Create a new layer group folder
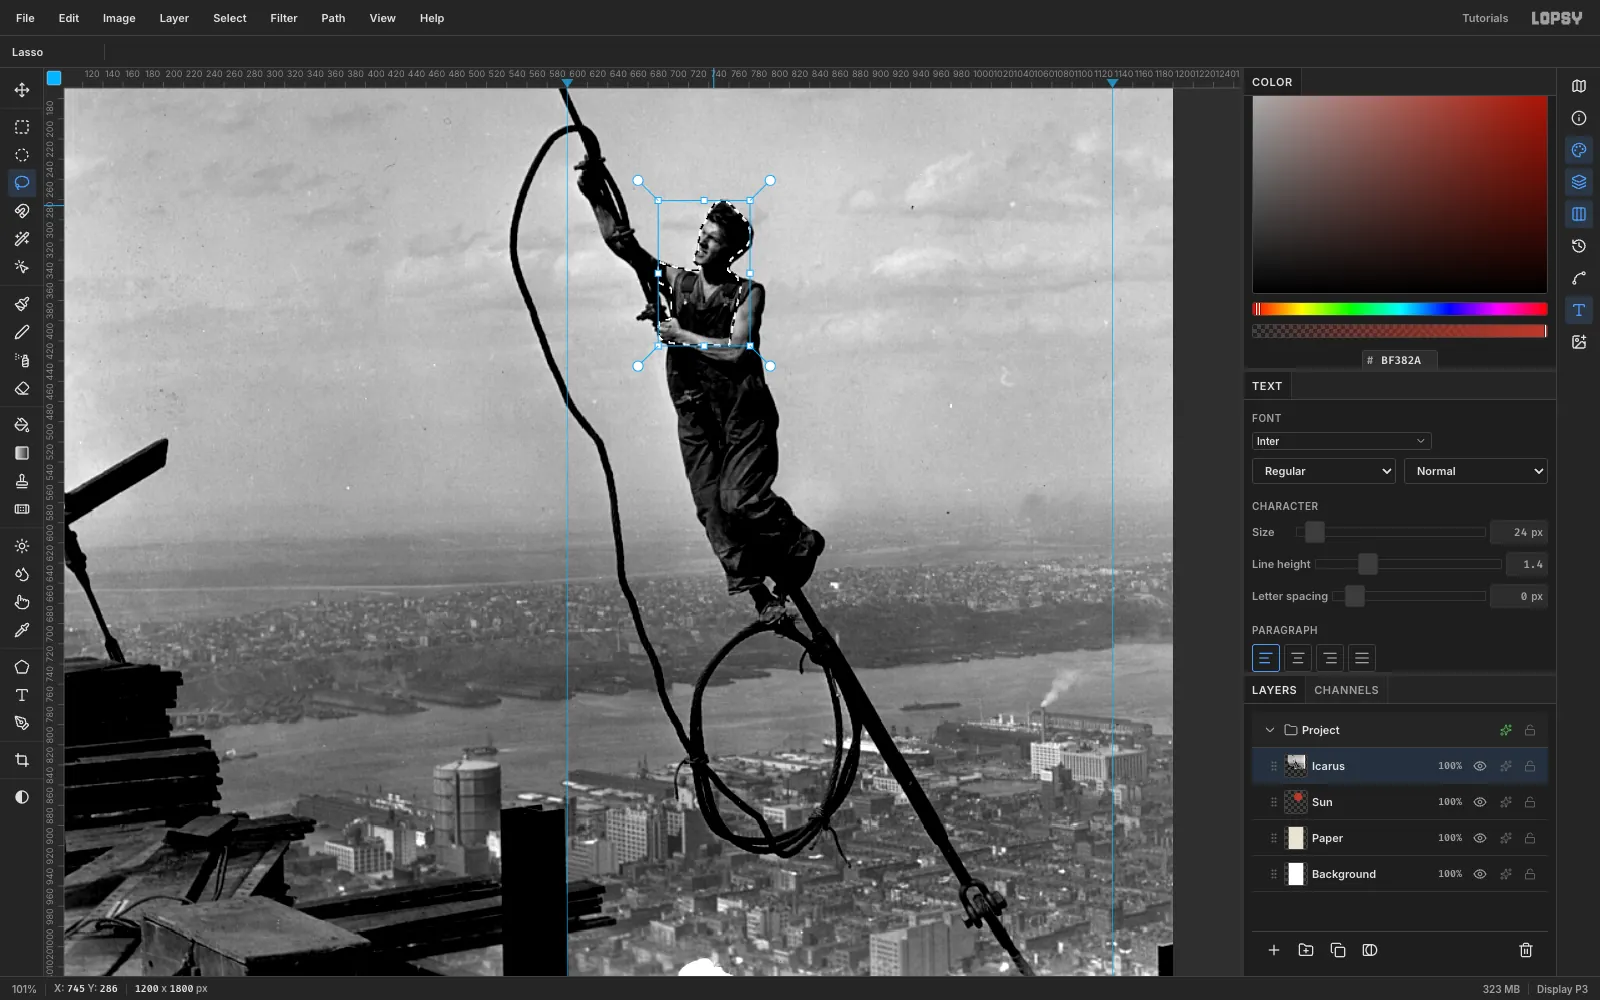The width and height of the screenshot is (1600, 1000). pos(1306,950)
